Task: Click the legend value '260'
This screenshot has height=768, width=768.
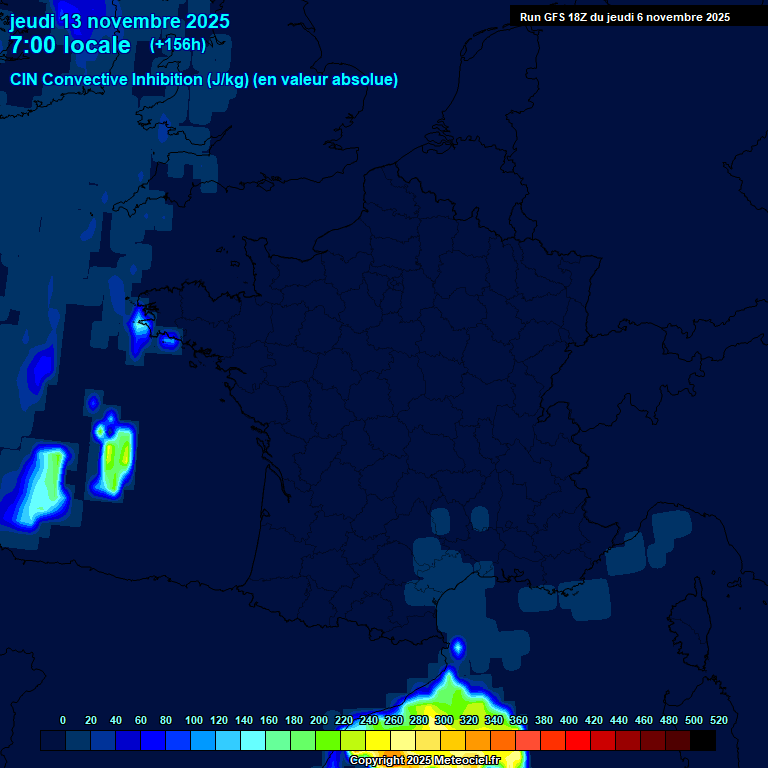Action: coord(394,720)
